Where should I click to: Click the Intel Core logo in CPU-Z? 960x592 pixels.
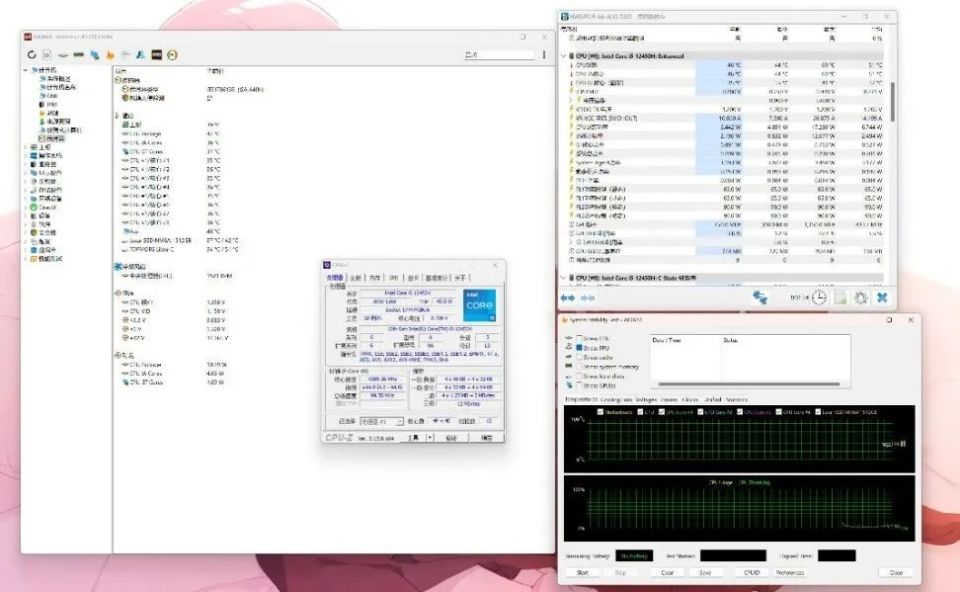point(479,305)
